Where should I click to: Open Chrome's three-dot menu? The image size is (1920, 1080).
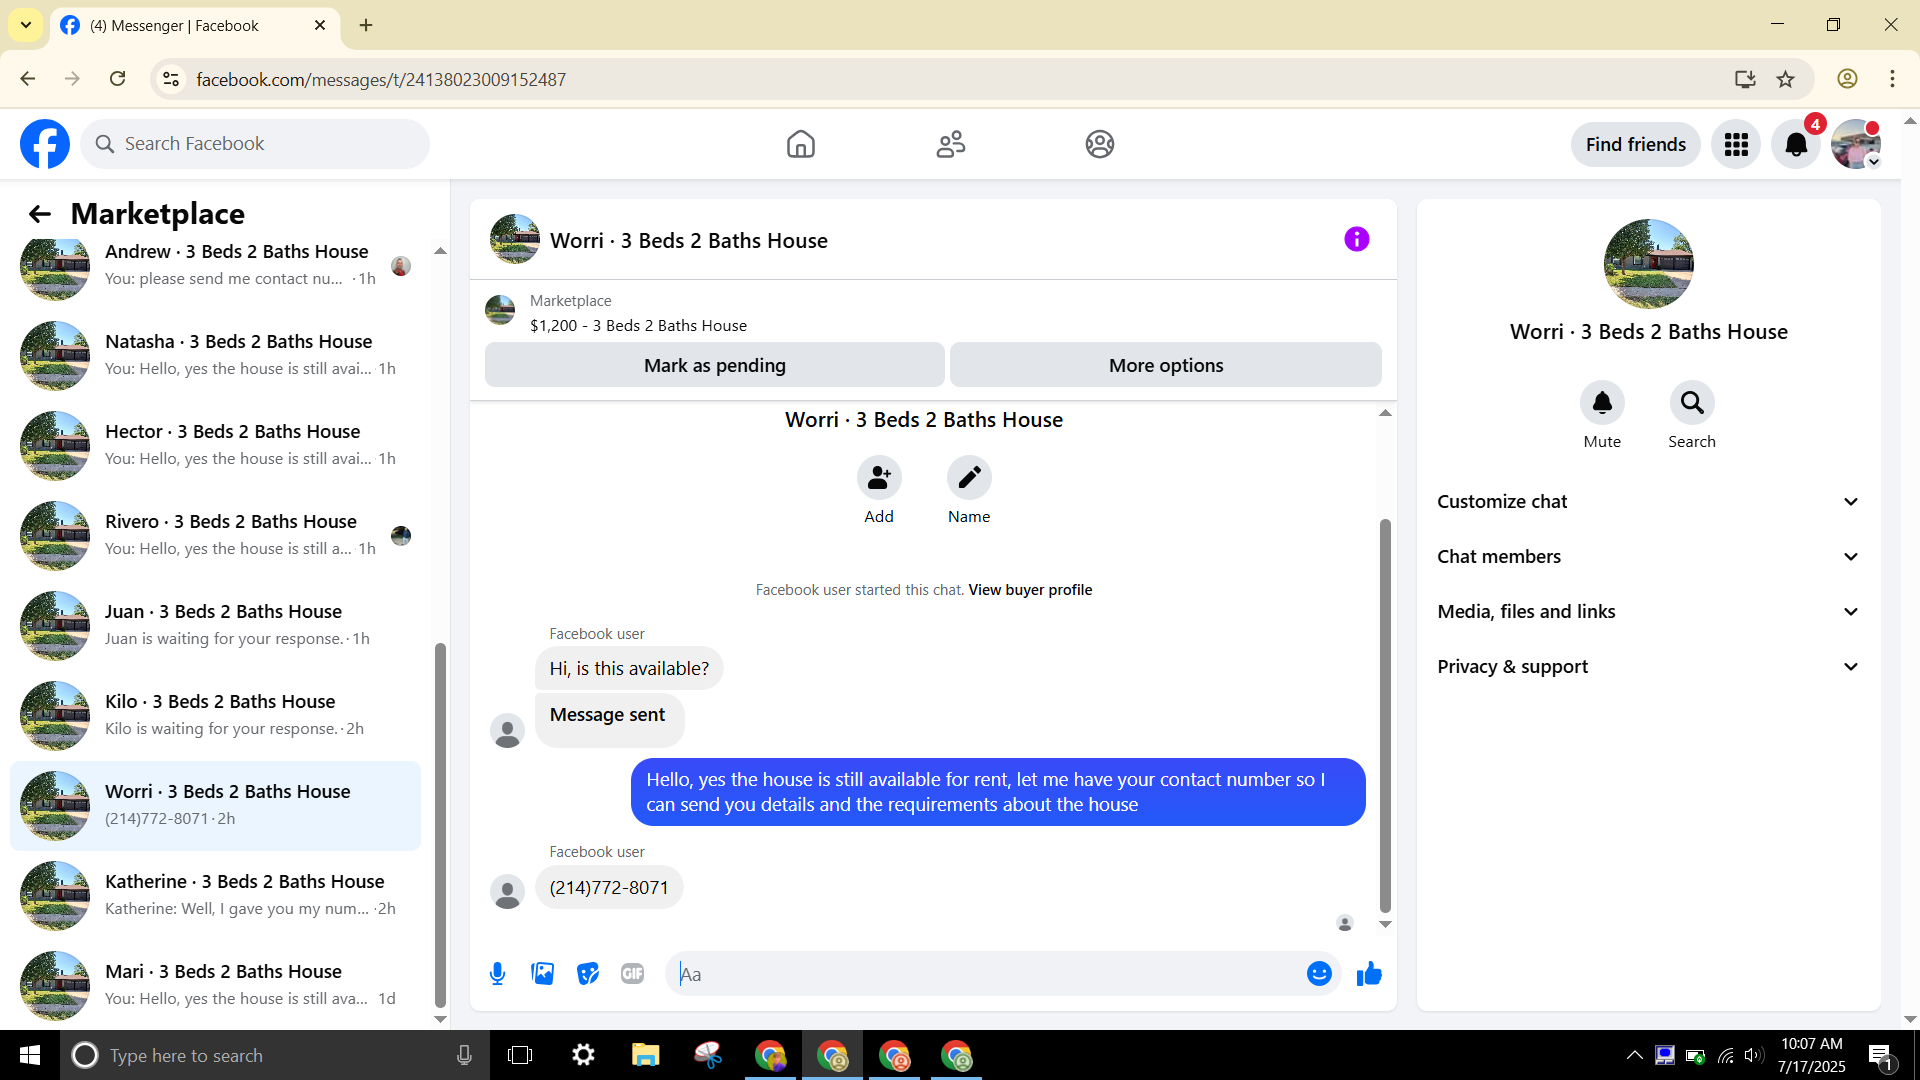1892,79
